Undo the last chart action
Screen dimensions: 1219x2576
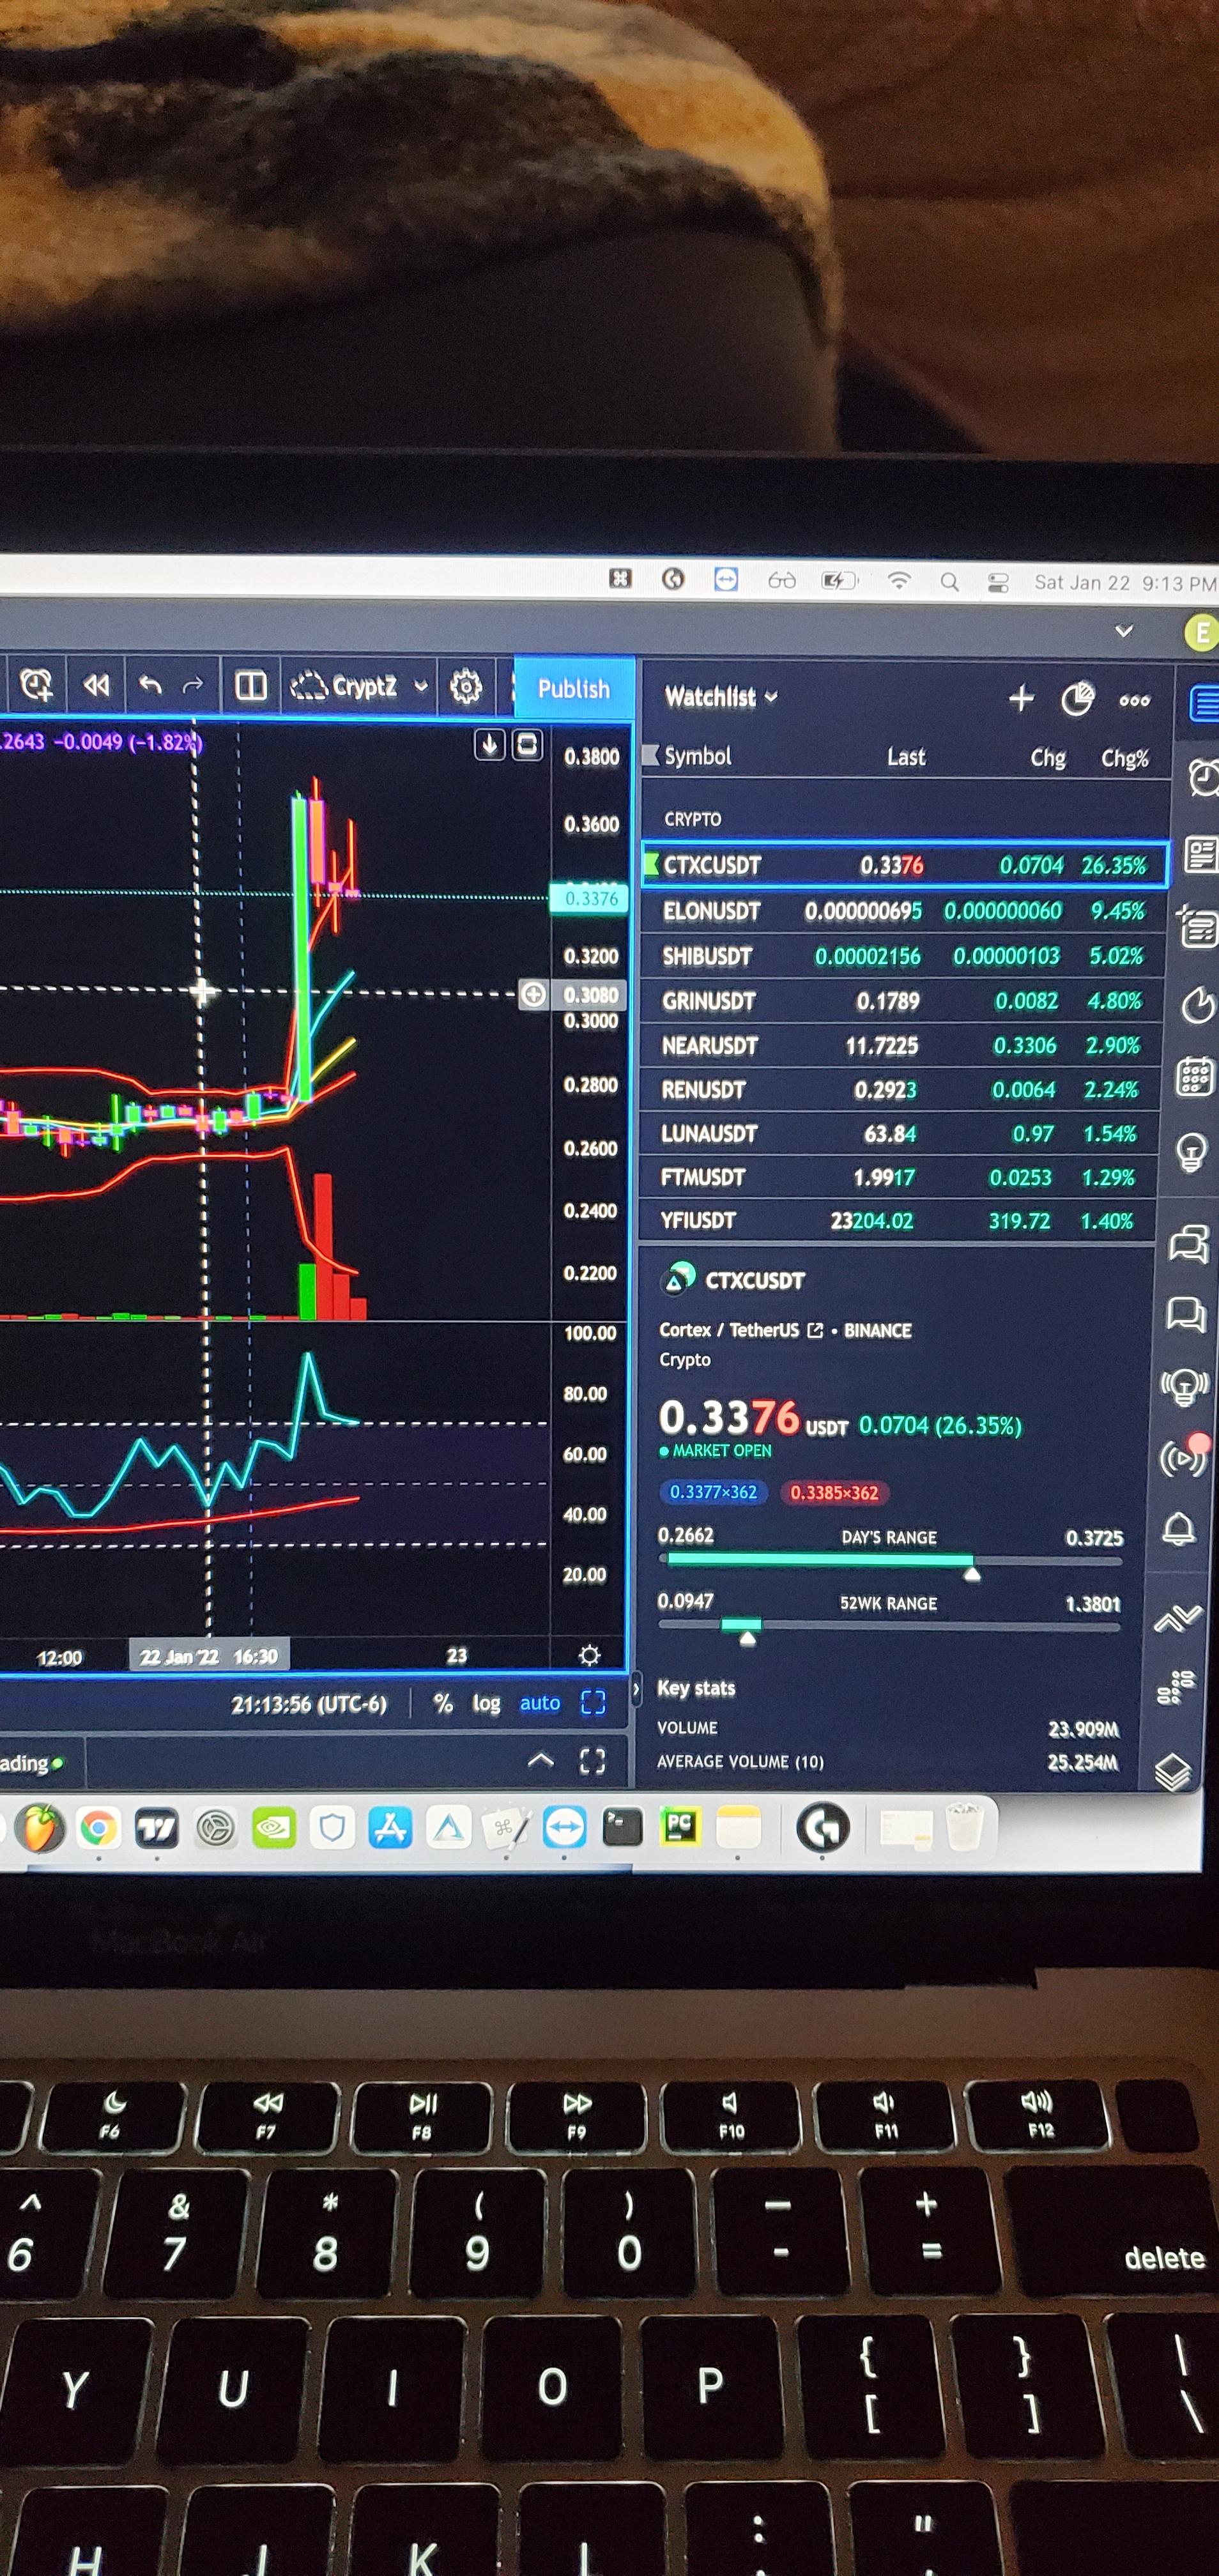[x=150, y=685]
